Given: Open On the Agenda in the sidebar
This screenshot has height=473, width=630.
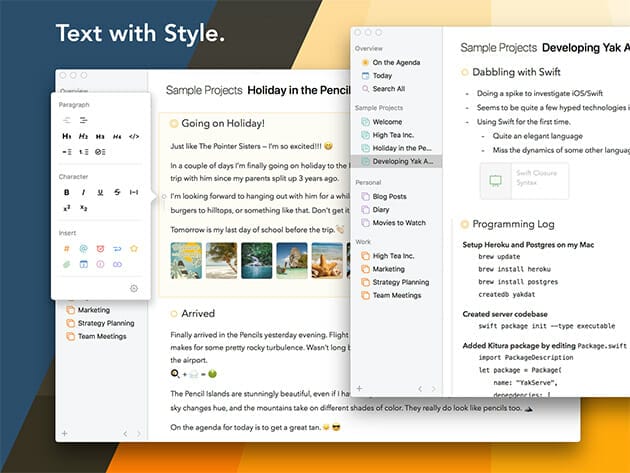Looking at the screenshot, I should [395, 62].
